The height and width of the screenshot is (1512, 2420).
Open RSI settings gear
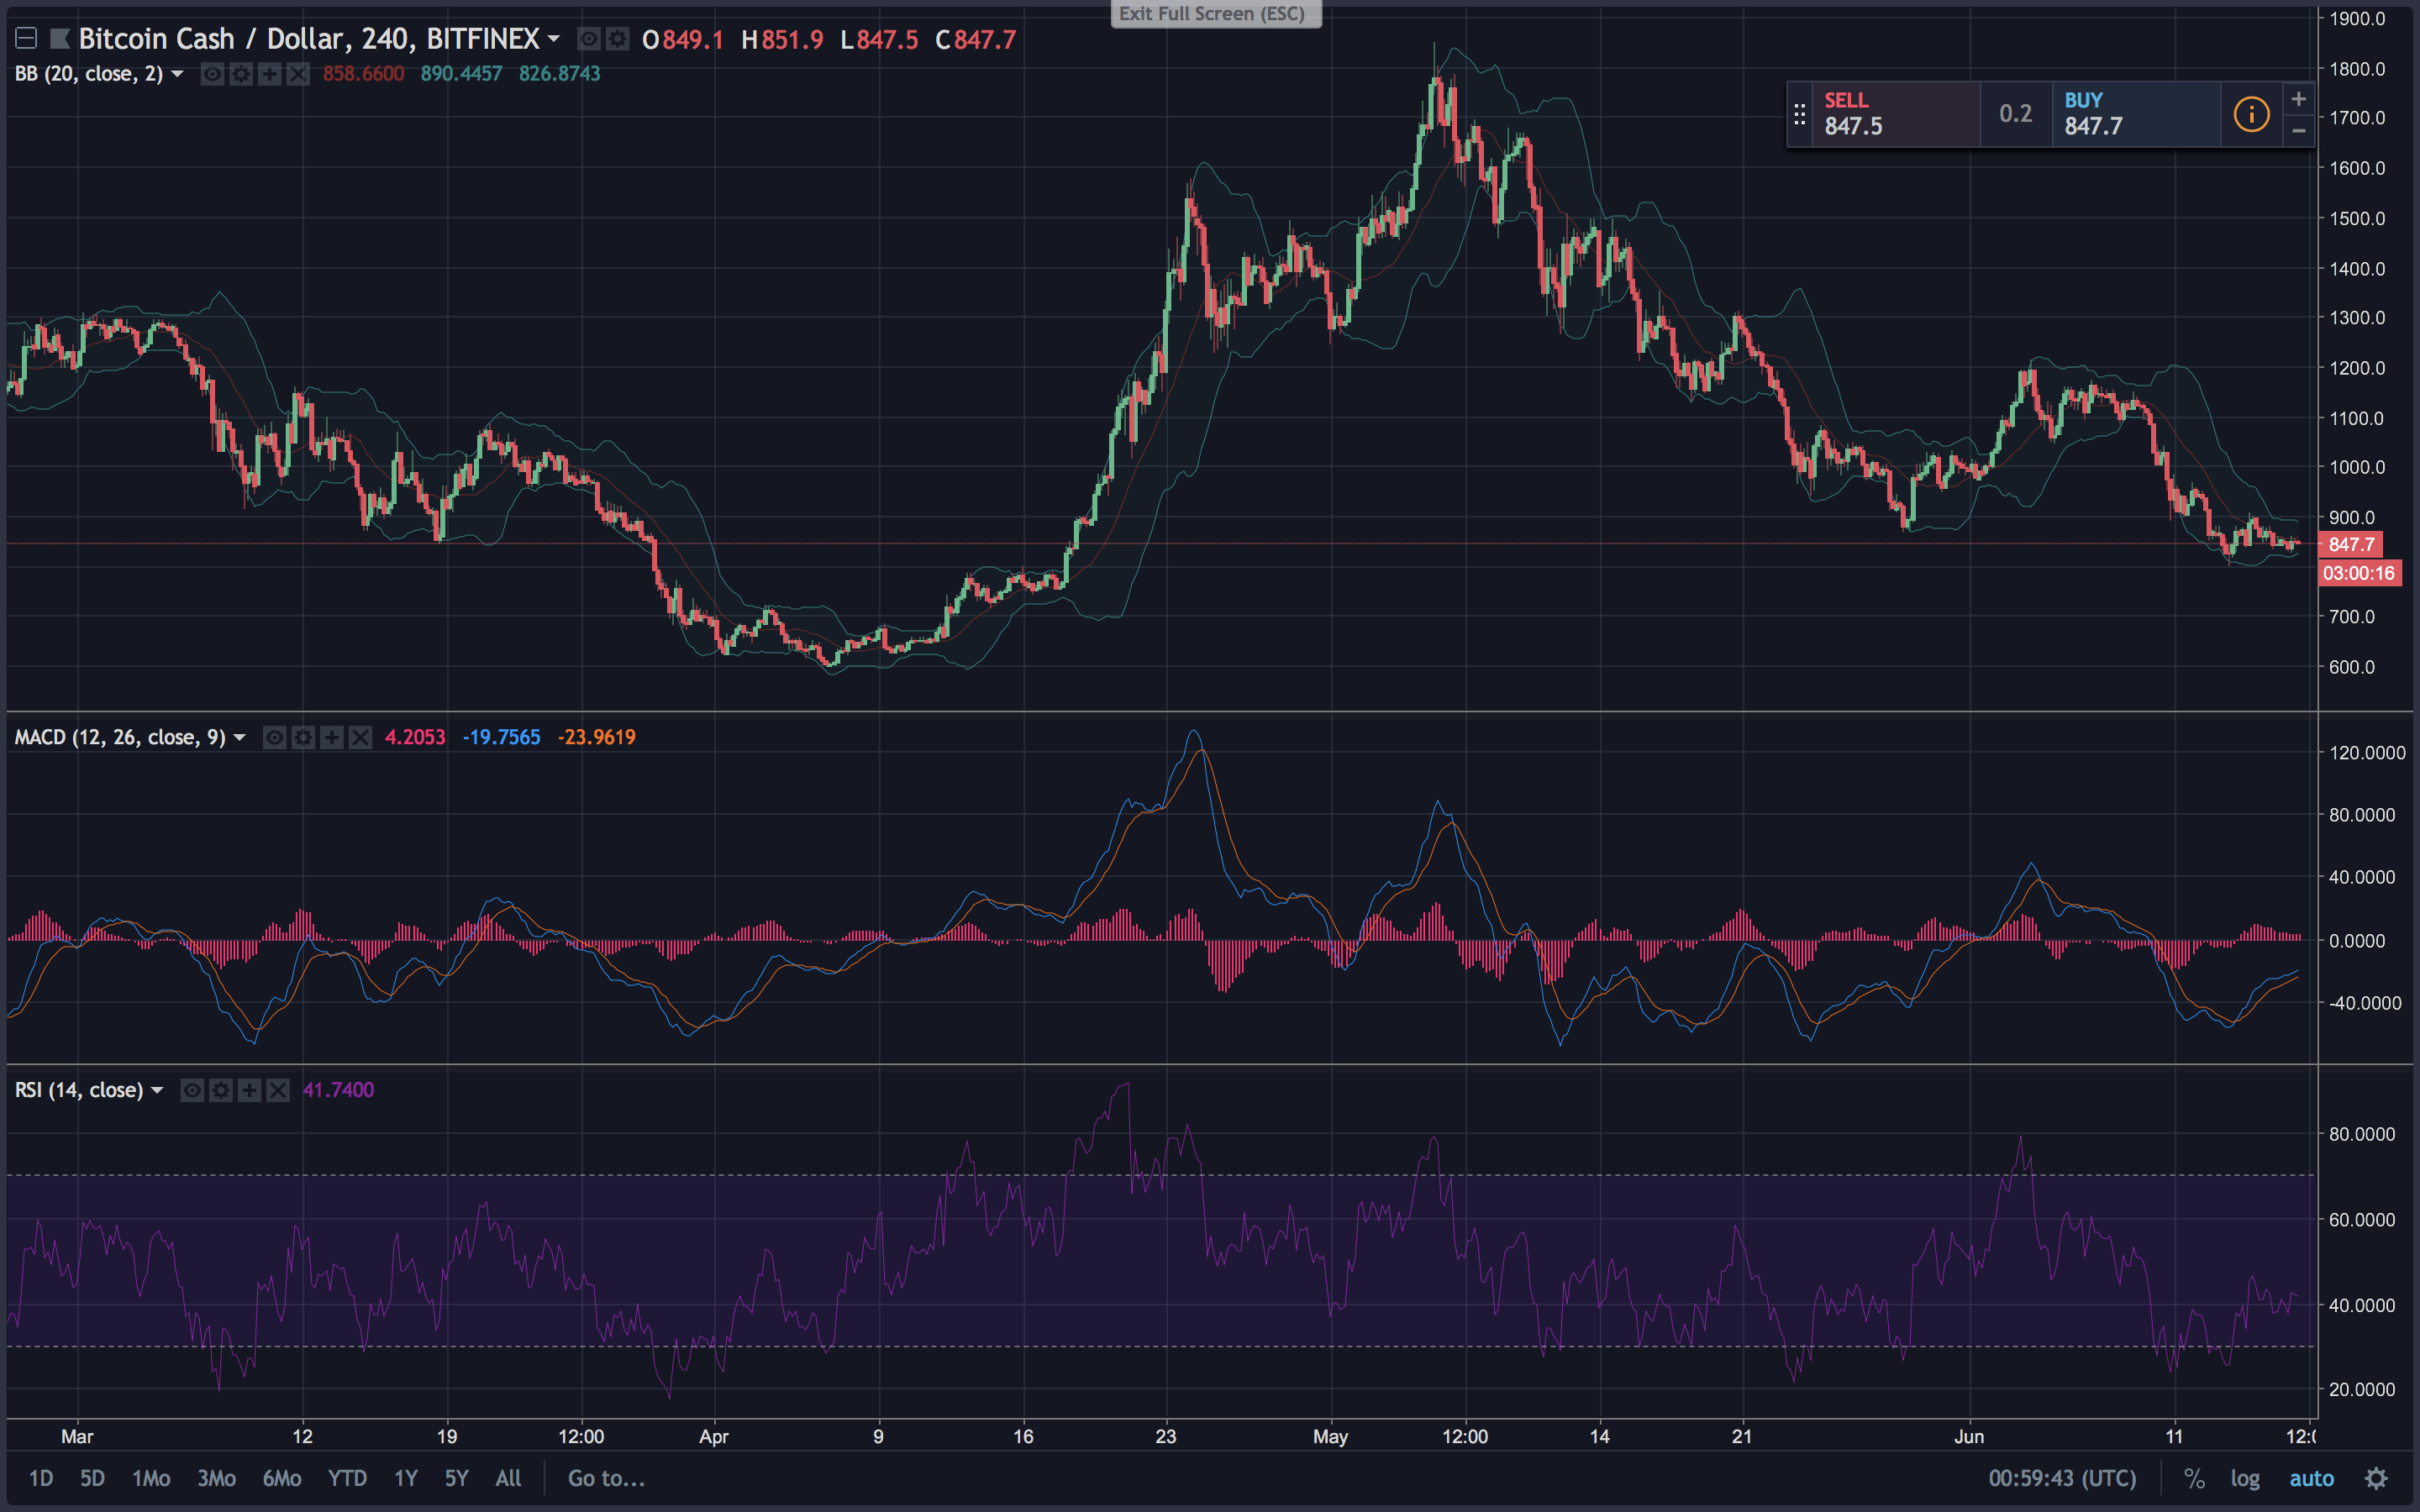click(x=220, y=1090)
